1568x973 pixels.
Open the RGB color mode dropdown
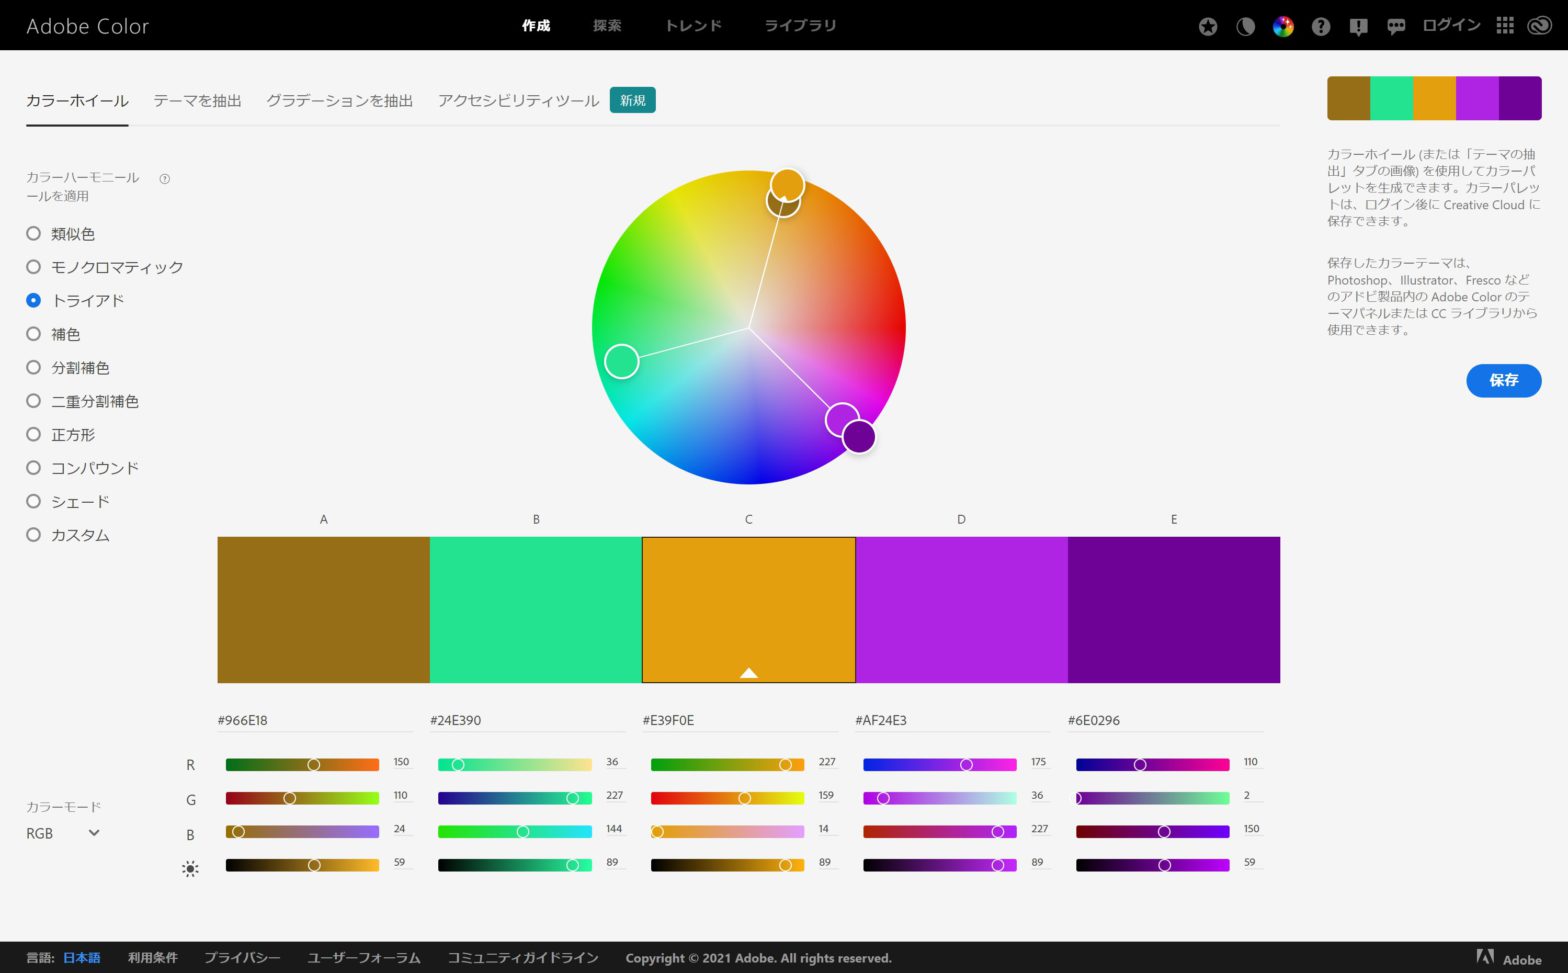pos(63,833)
